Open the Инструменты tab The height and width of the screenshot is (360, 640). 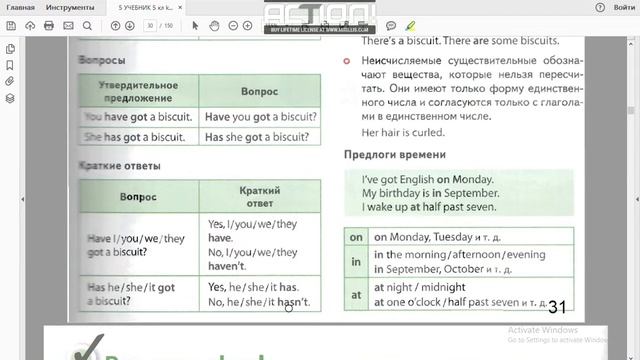(70, 7)
